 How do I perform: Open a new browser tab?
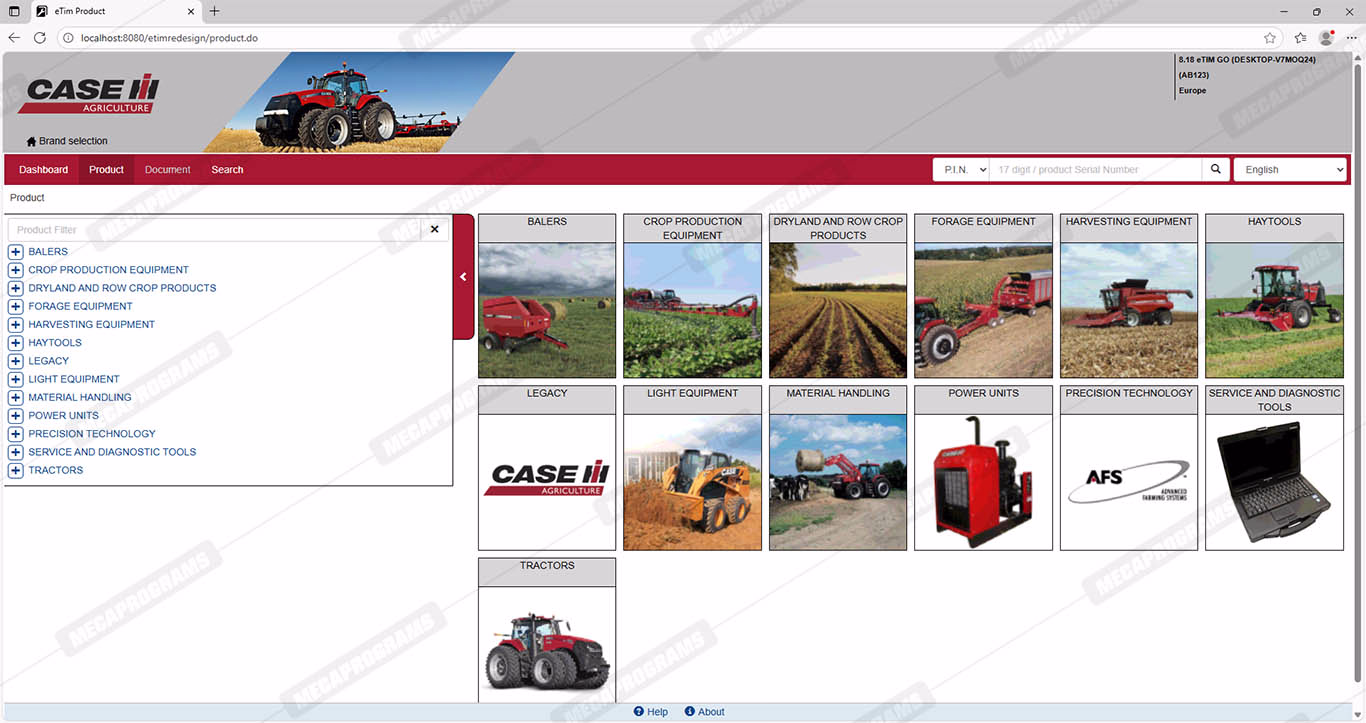click(214, 11)
